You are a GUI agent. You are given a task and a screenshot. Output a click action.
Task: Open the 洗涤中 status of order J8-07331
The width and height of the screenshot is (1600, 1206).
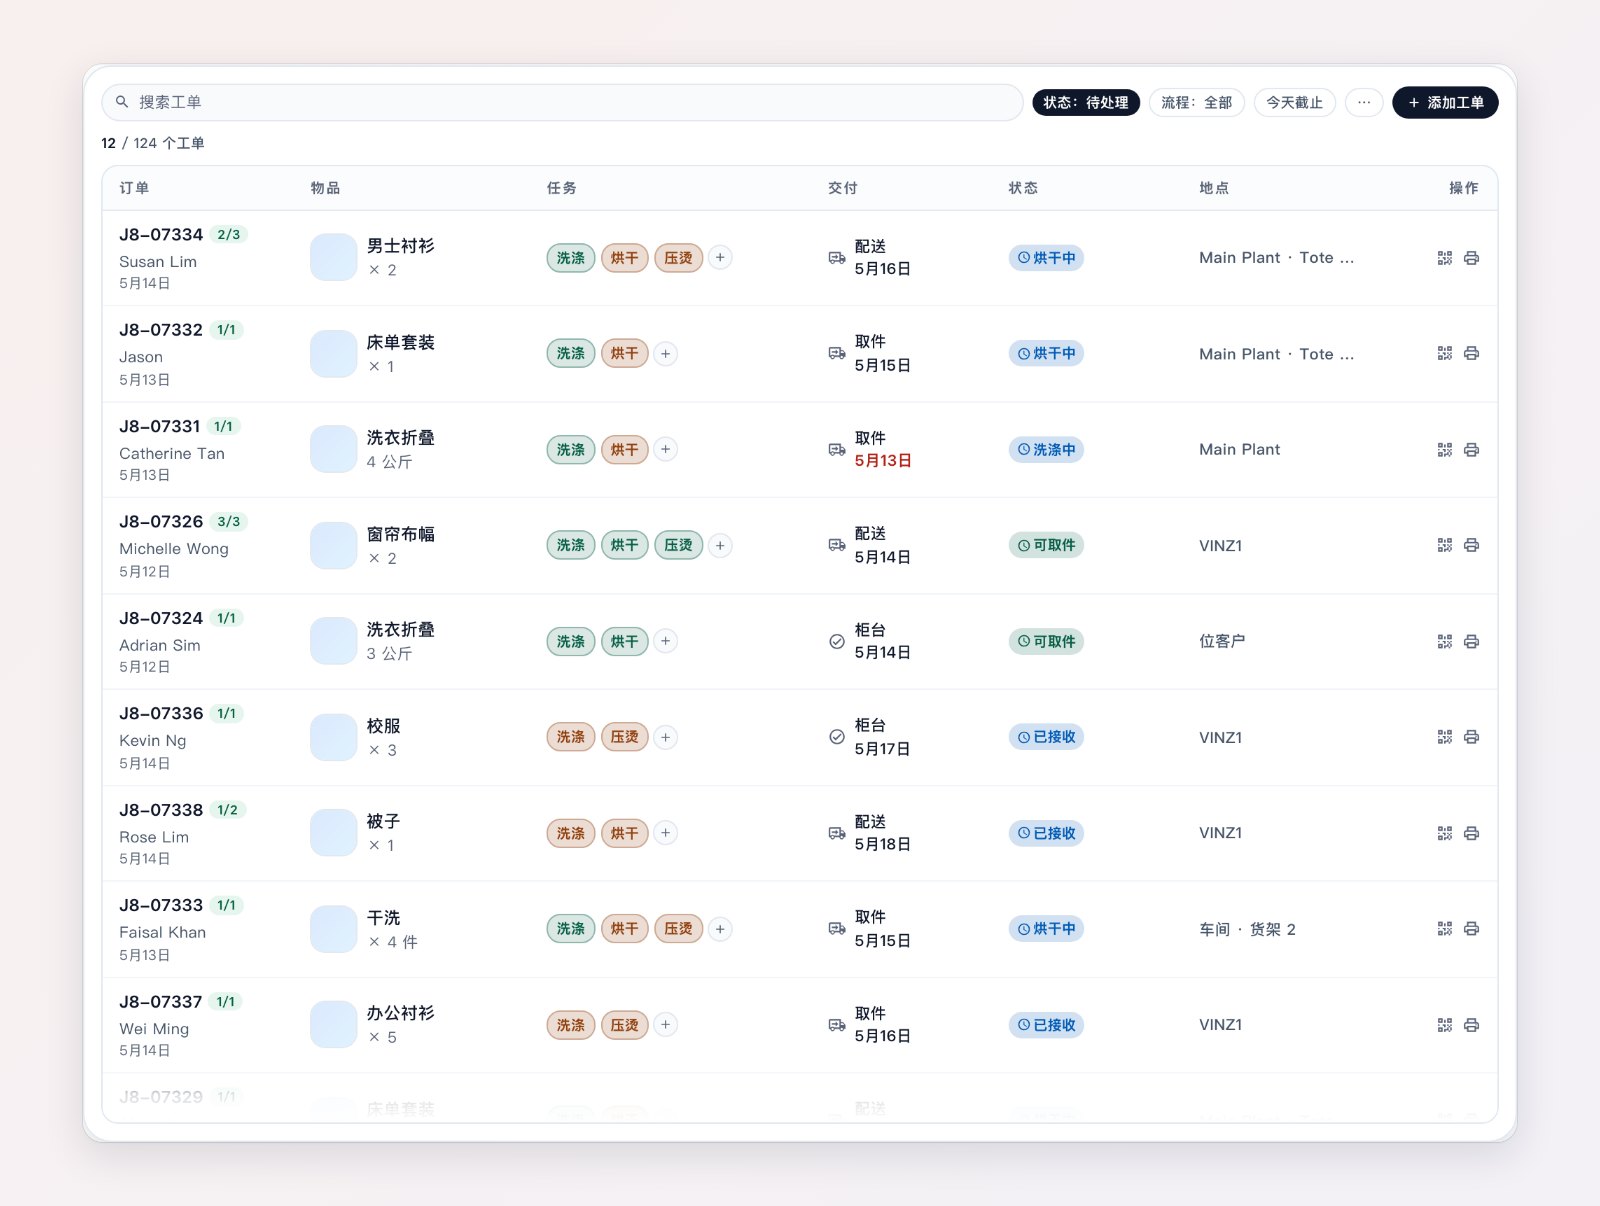1046,450
